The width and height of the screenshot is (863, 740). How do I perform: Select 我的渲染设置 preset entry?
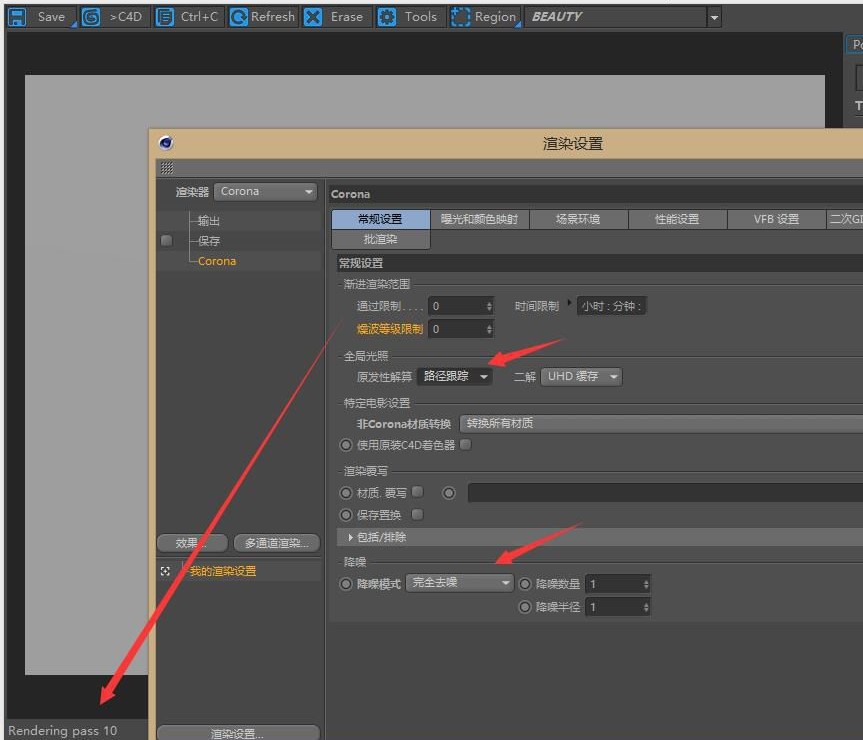coord(223,571)
